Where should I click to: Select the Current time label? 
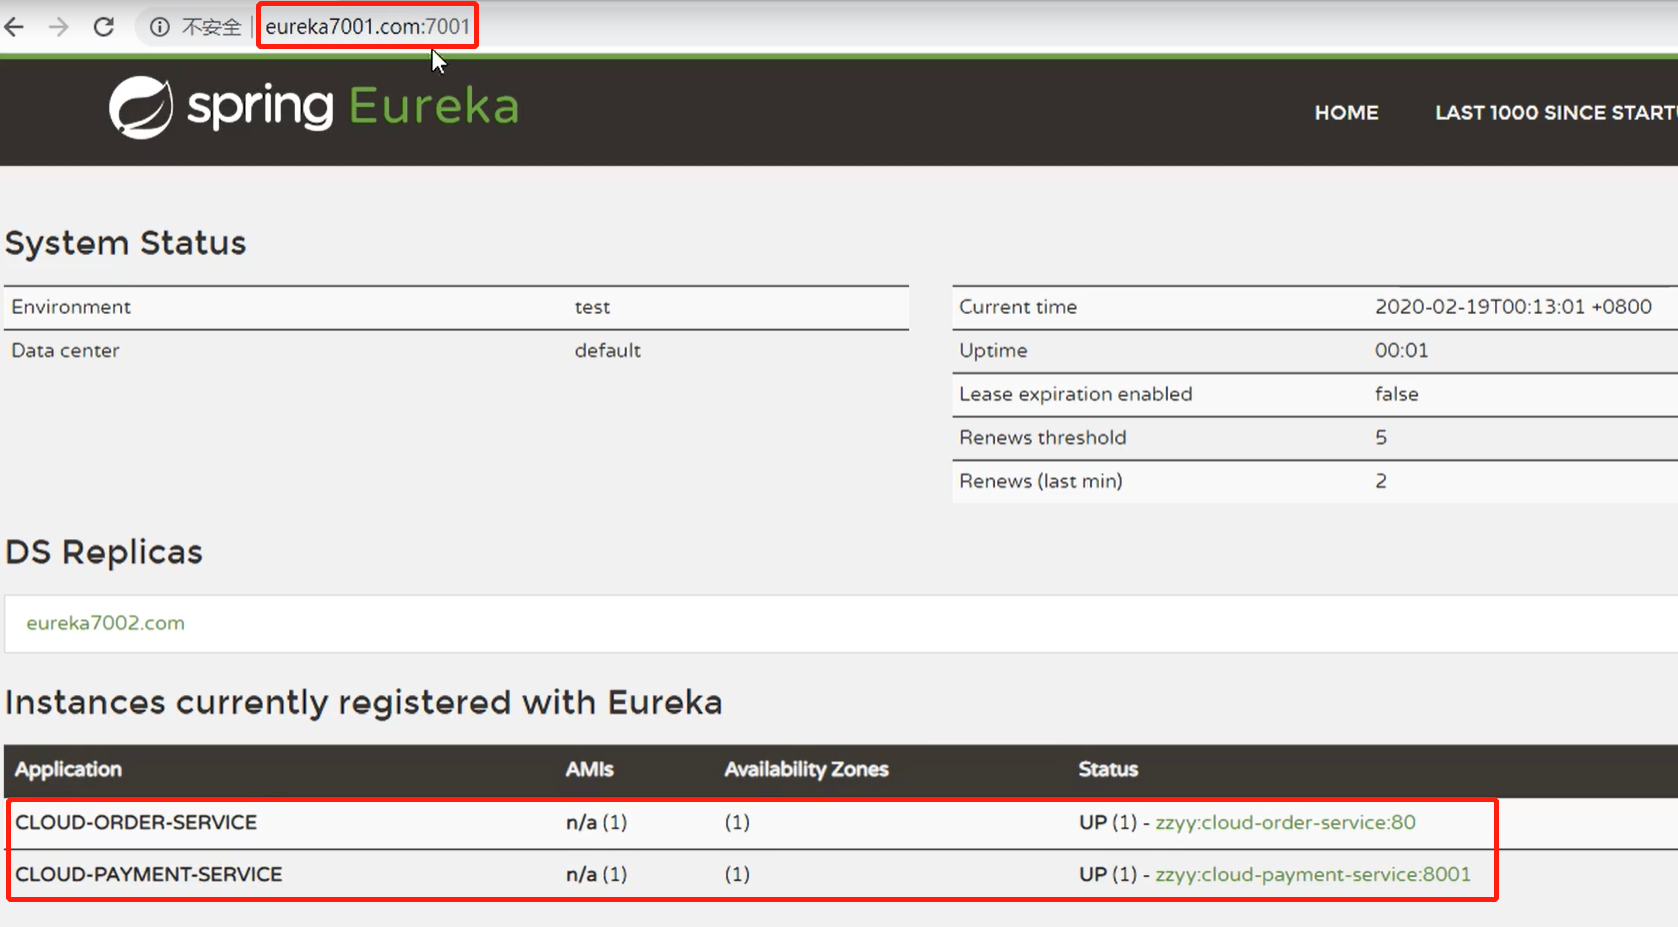tap(1018, 307)
